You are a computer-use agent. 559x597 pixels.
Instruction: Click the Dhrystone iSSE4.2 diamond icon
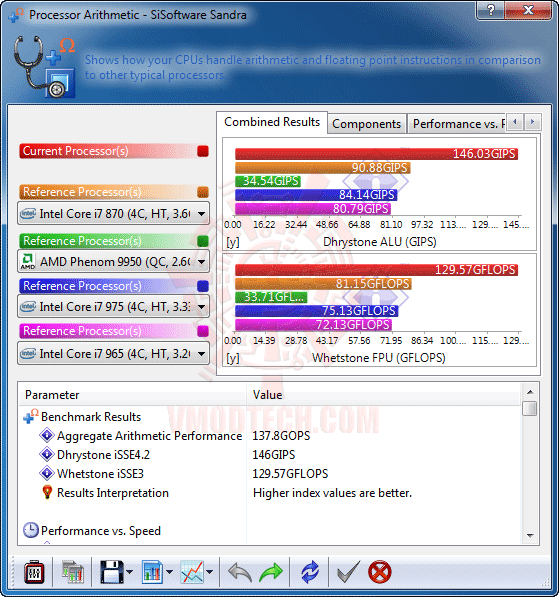(47, 454)
